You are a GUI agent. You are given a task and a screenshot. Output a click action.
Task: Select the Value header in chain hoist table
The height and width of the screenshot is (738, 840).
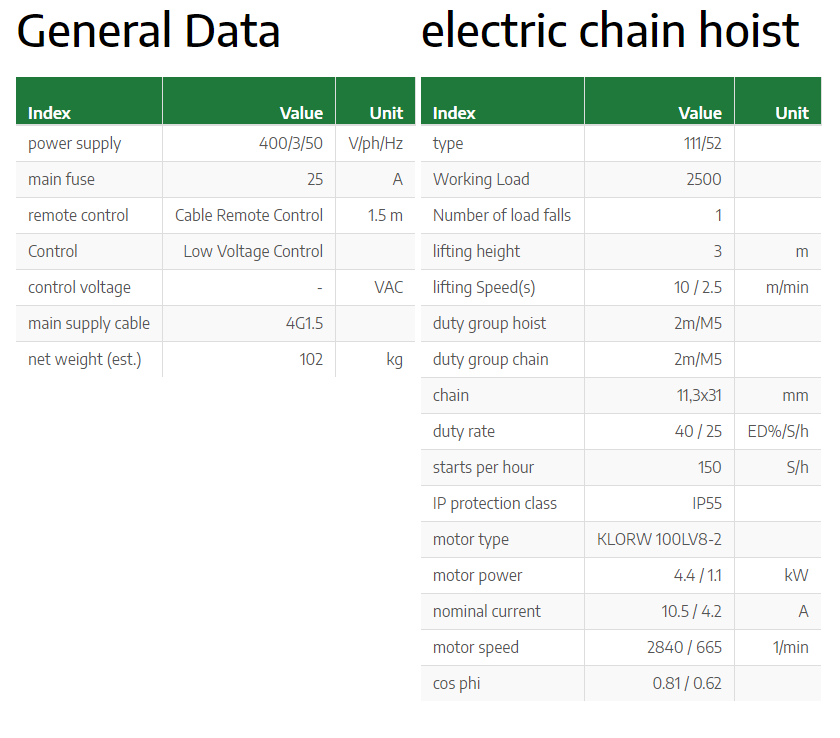[x=700, y=113]
